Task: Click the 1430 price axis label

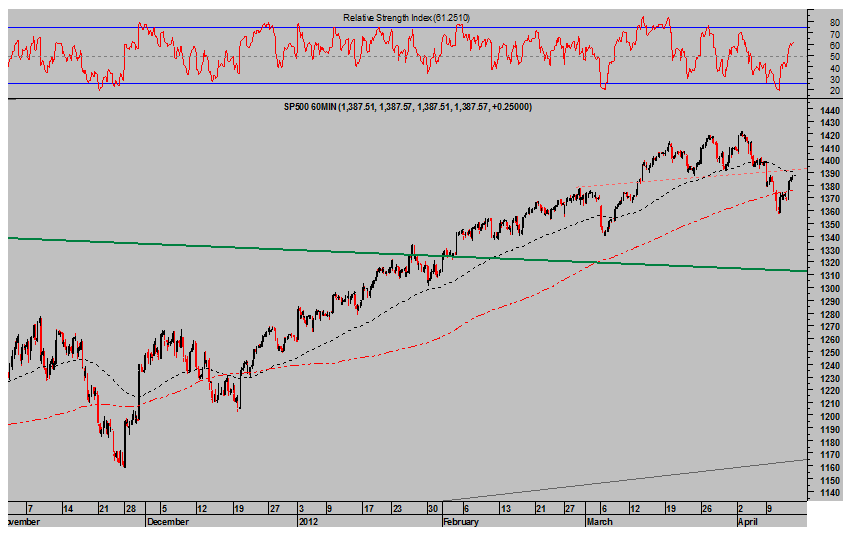Action: 832,123
